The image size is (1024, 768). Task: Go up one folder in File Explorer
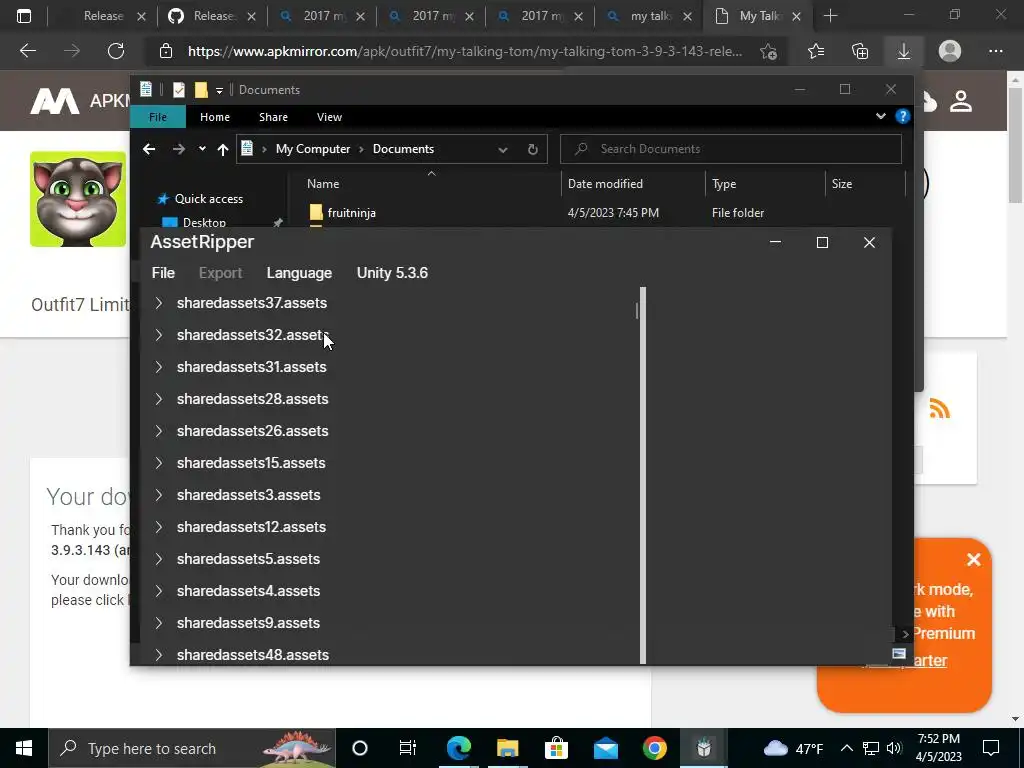point(223,150)
